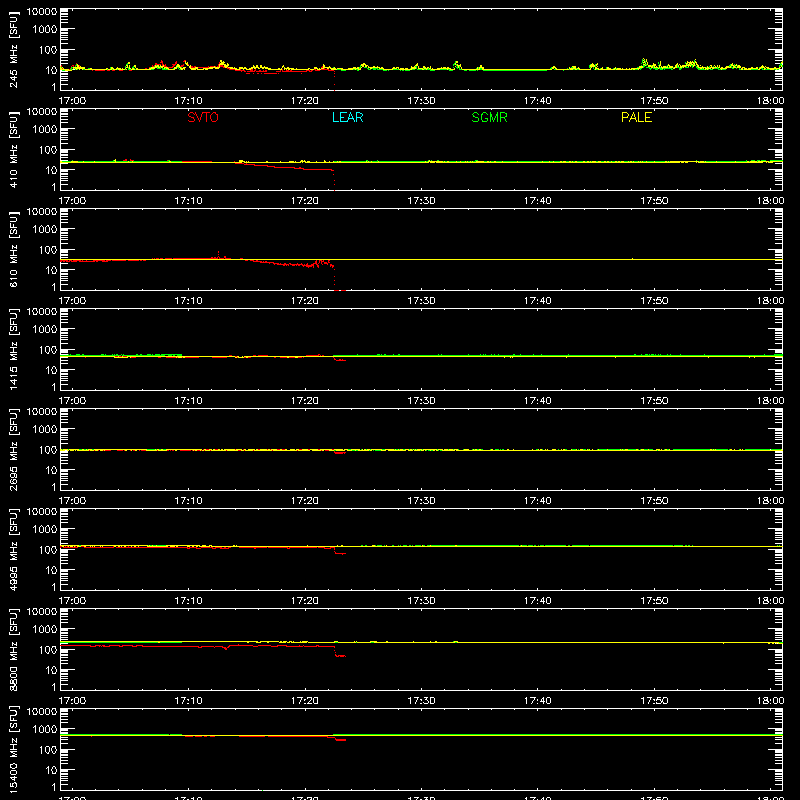Click 18:00 tick label under 2695 MHz plot
800x800 pixels.
pos(770,501)
